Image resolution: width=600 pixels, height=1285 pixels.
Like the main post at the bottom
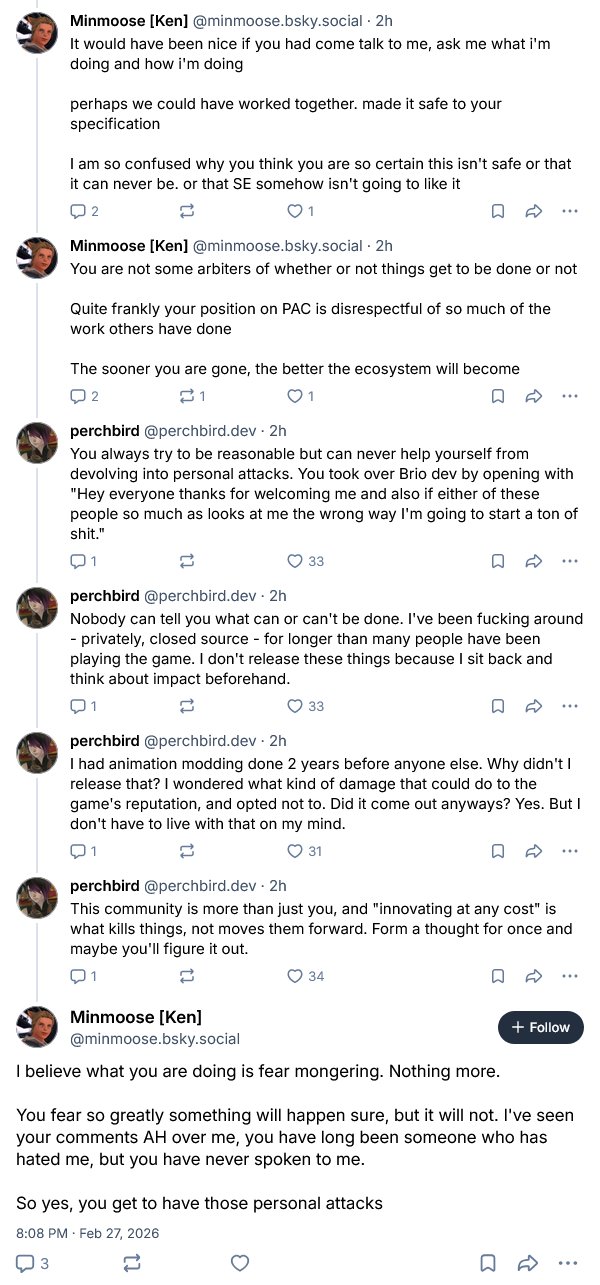tap(240, 1263)
